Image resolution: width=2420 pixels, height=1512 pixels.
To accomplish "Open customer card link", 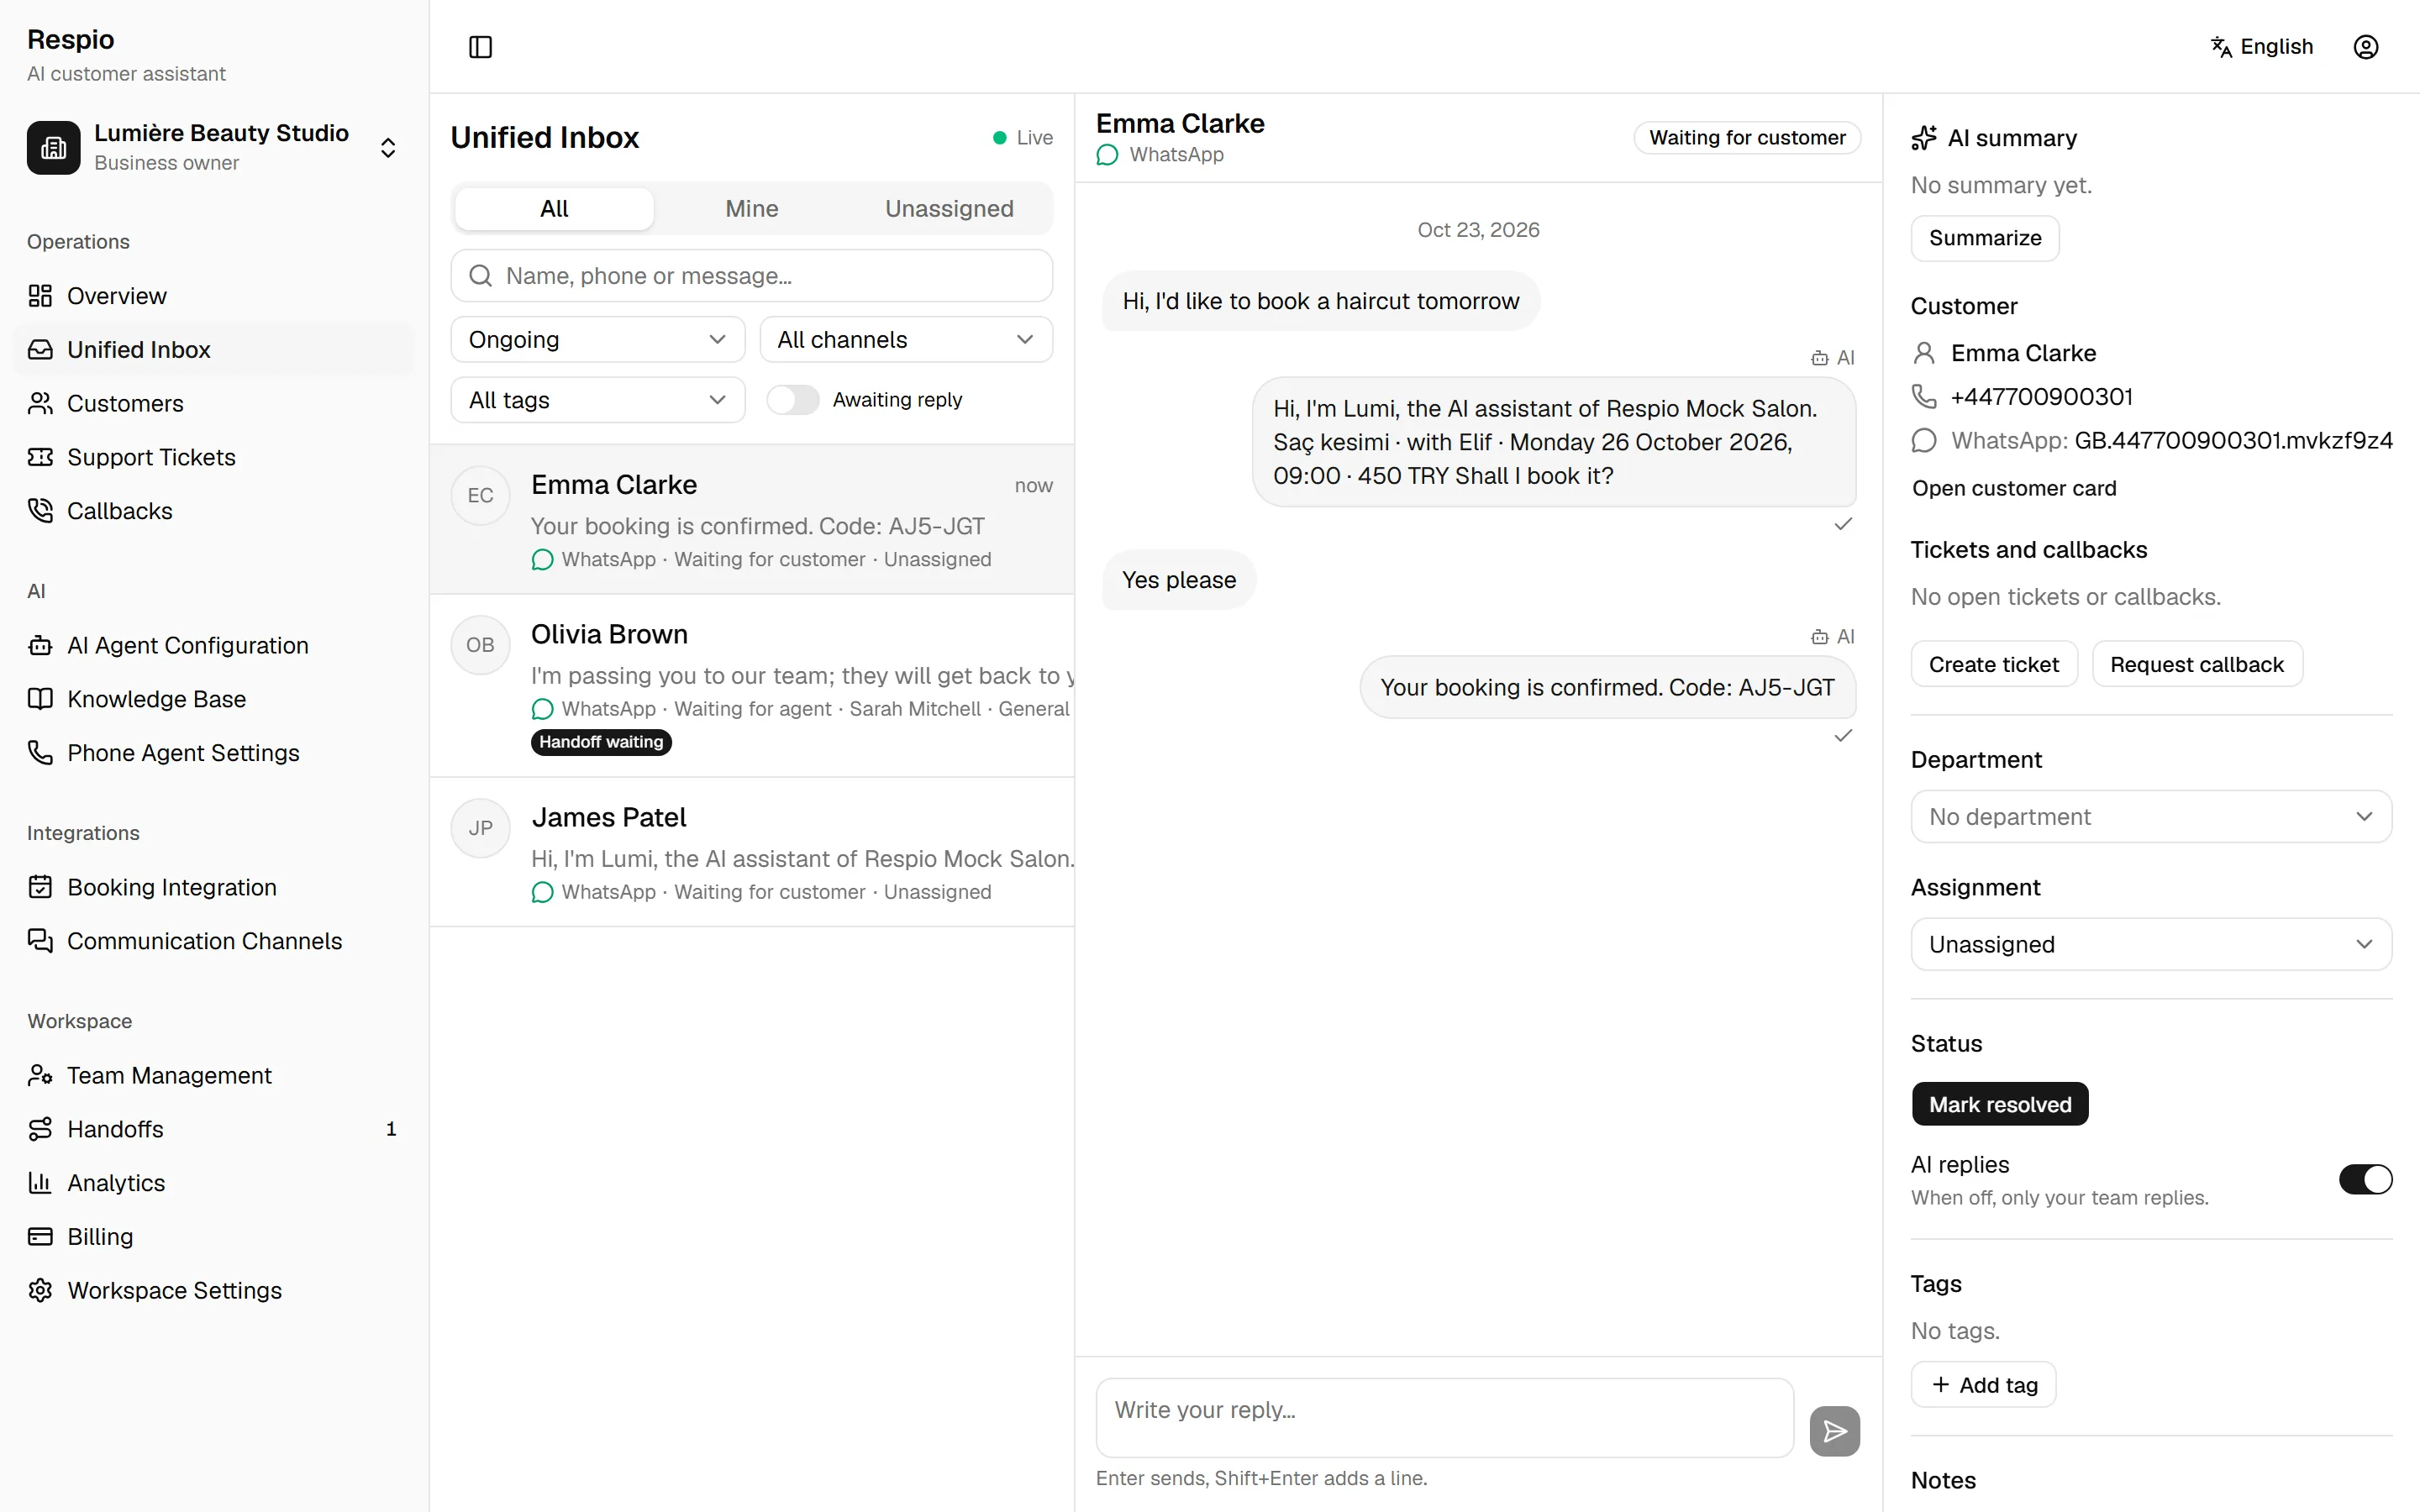I will point(2014,488).
